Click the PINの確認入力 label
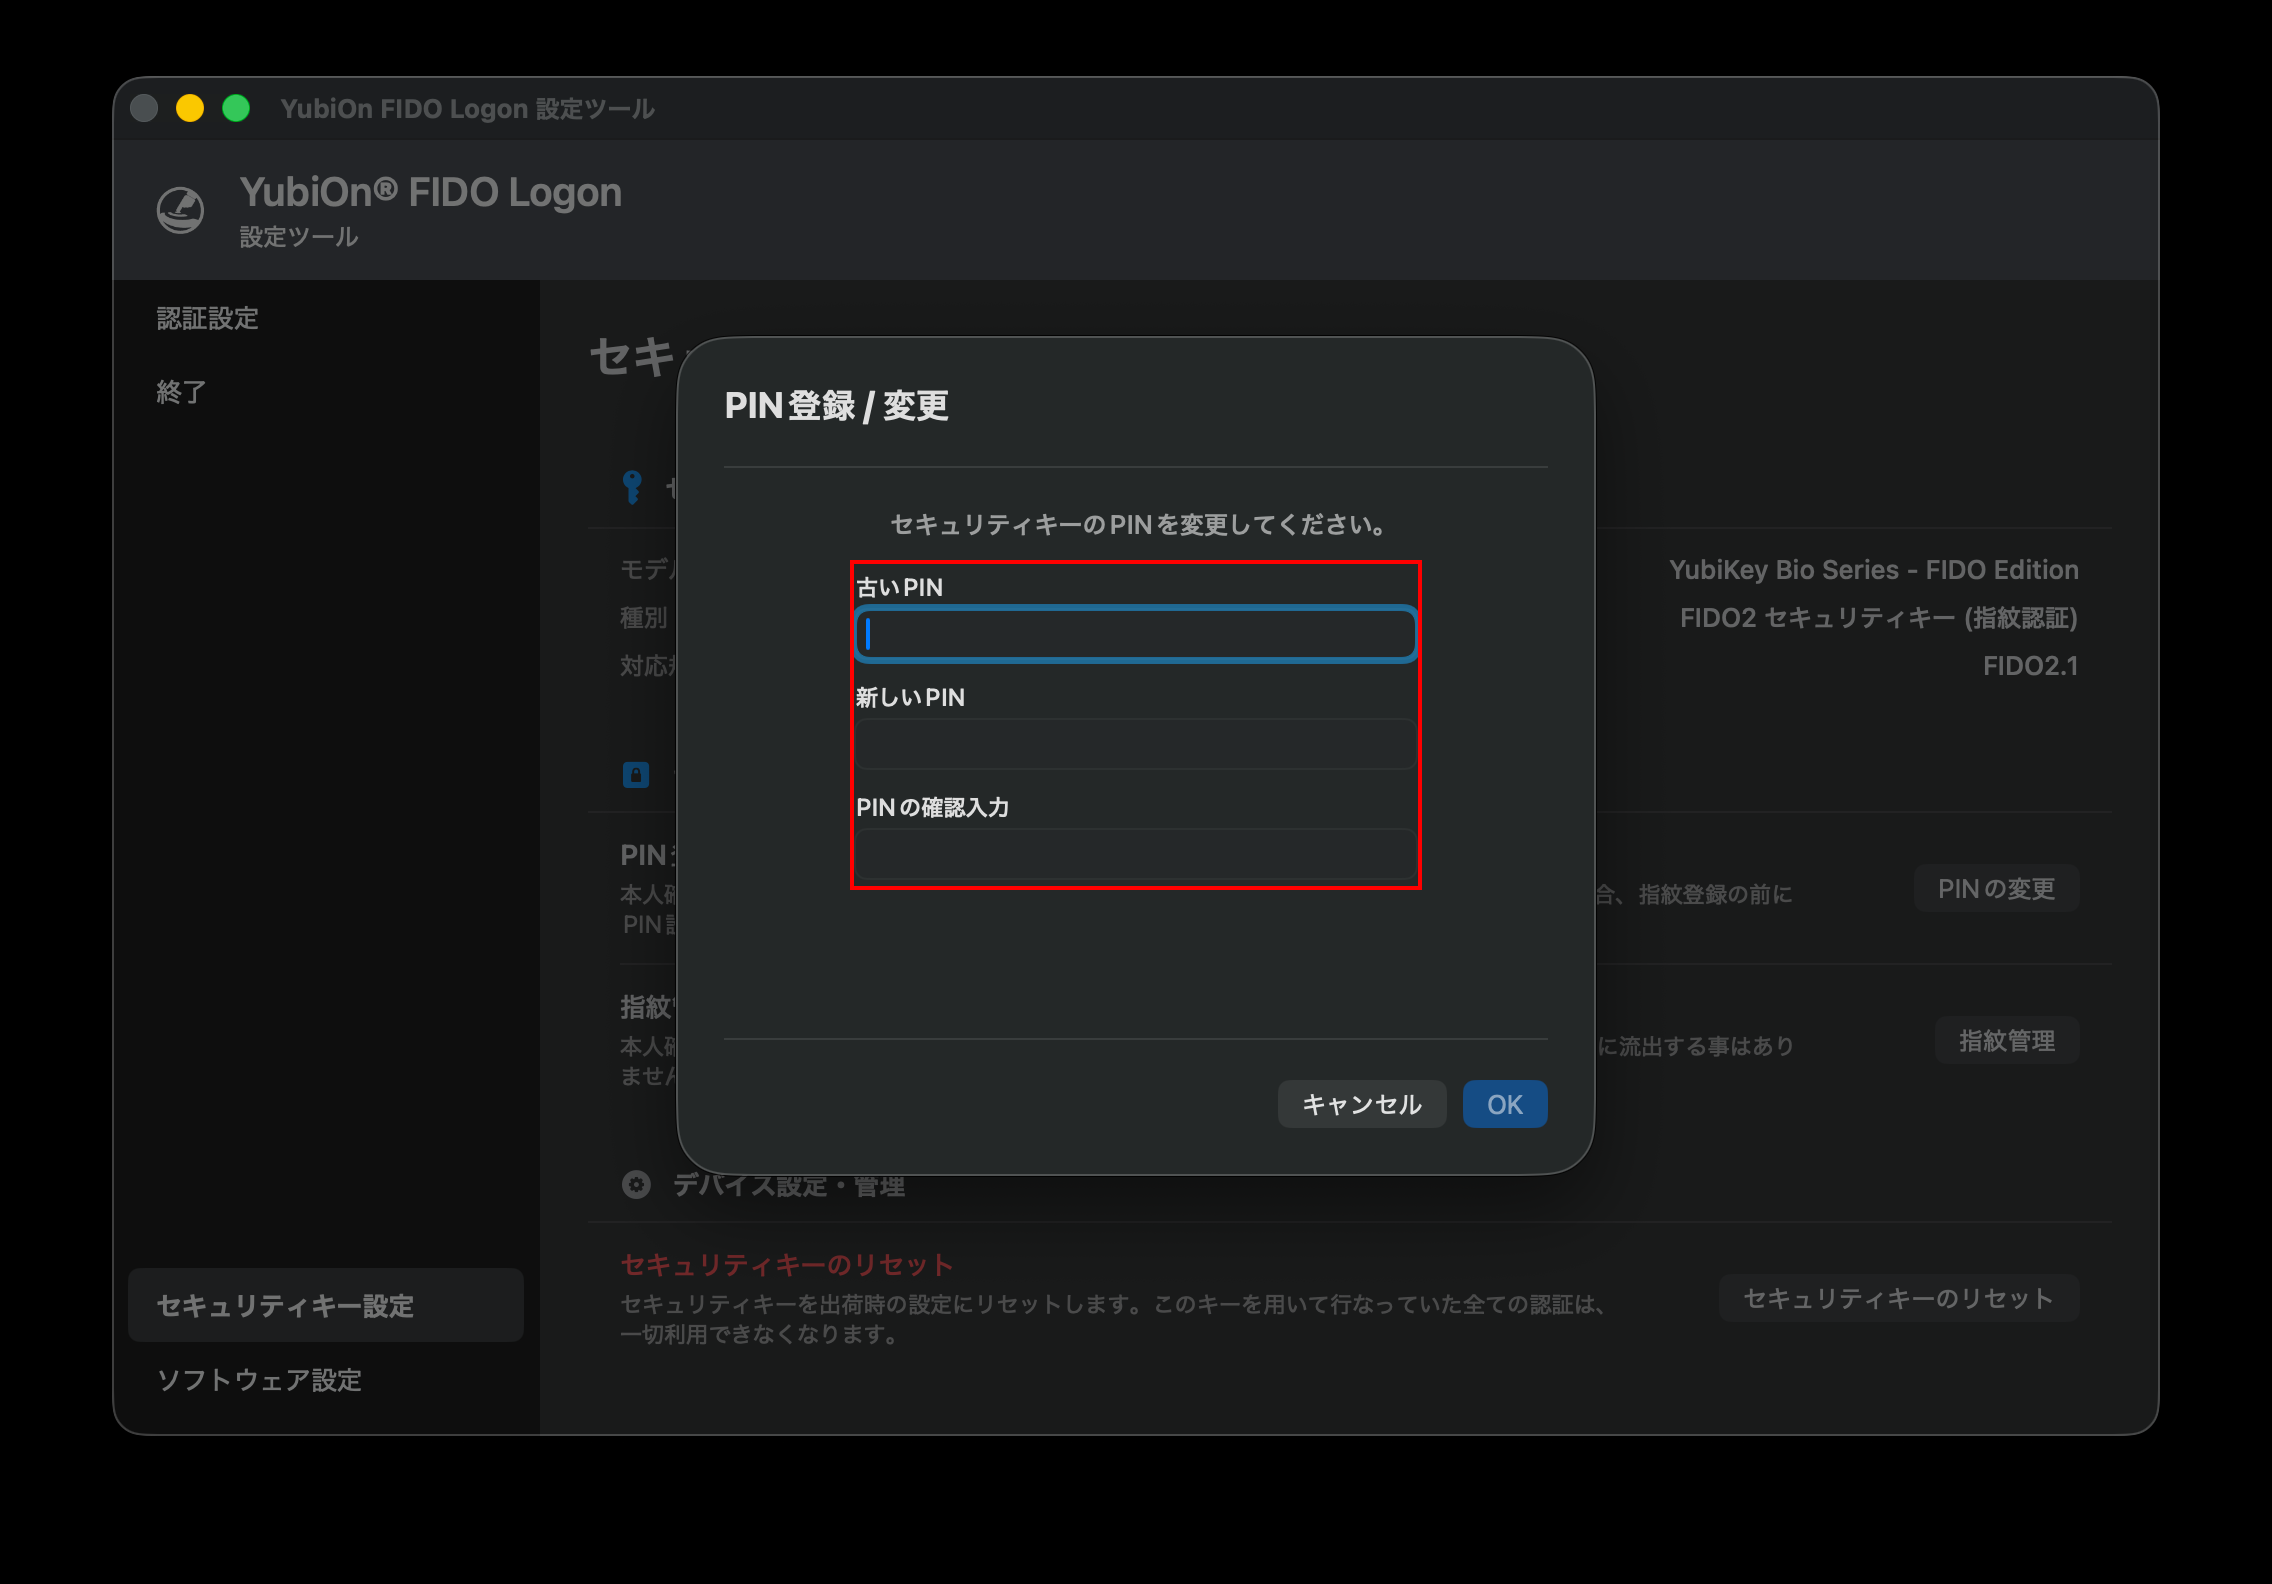The width and height of the screenshot is (2272, 1584). [932, 807]
